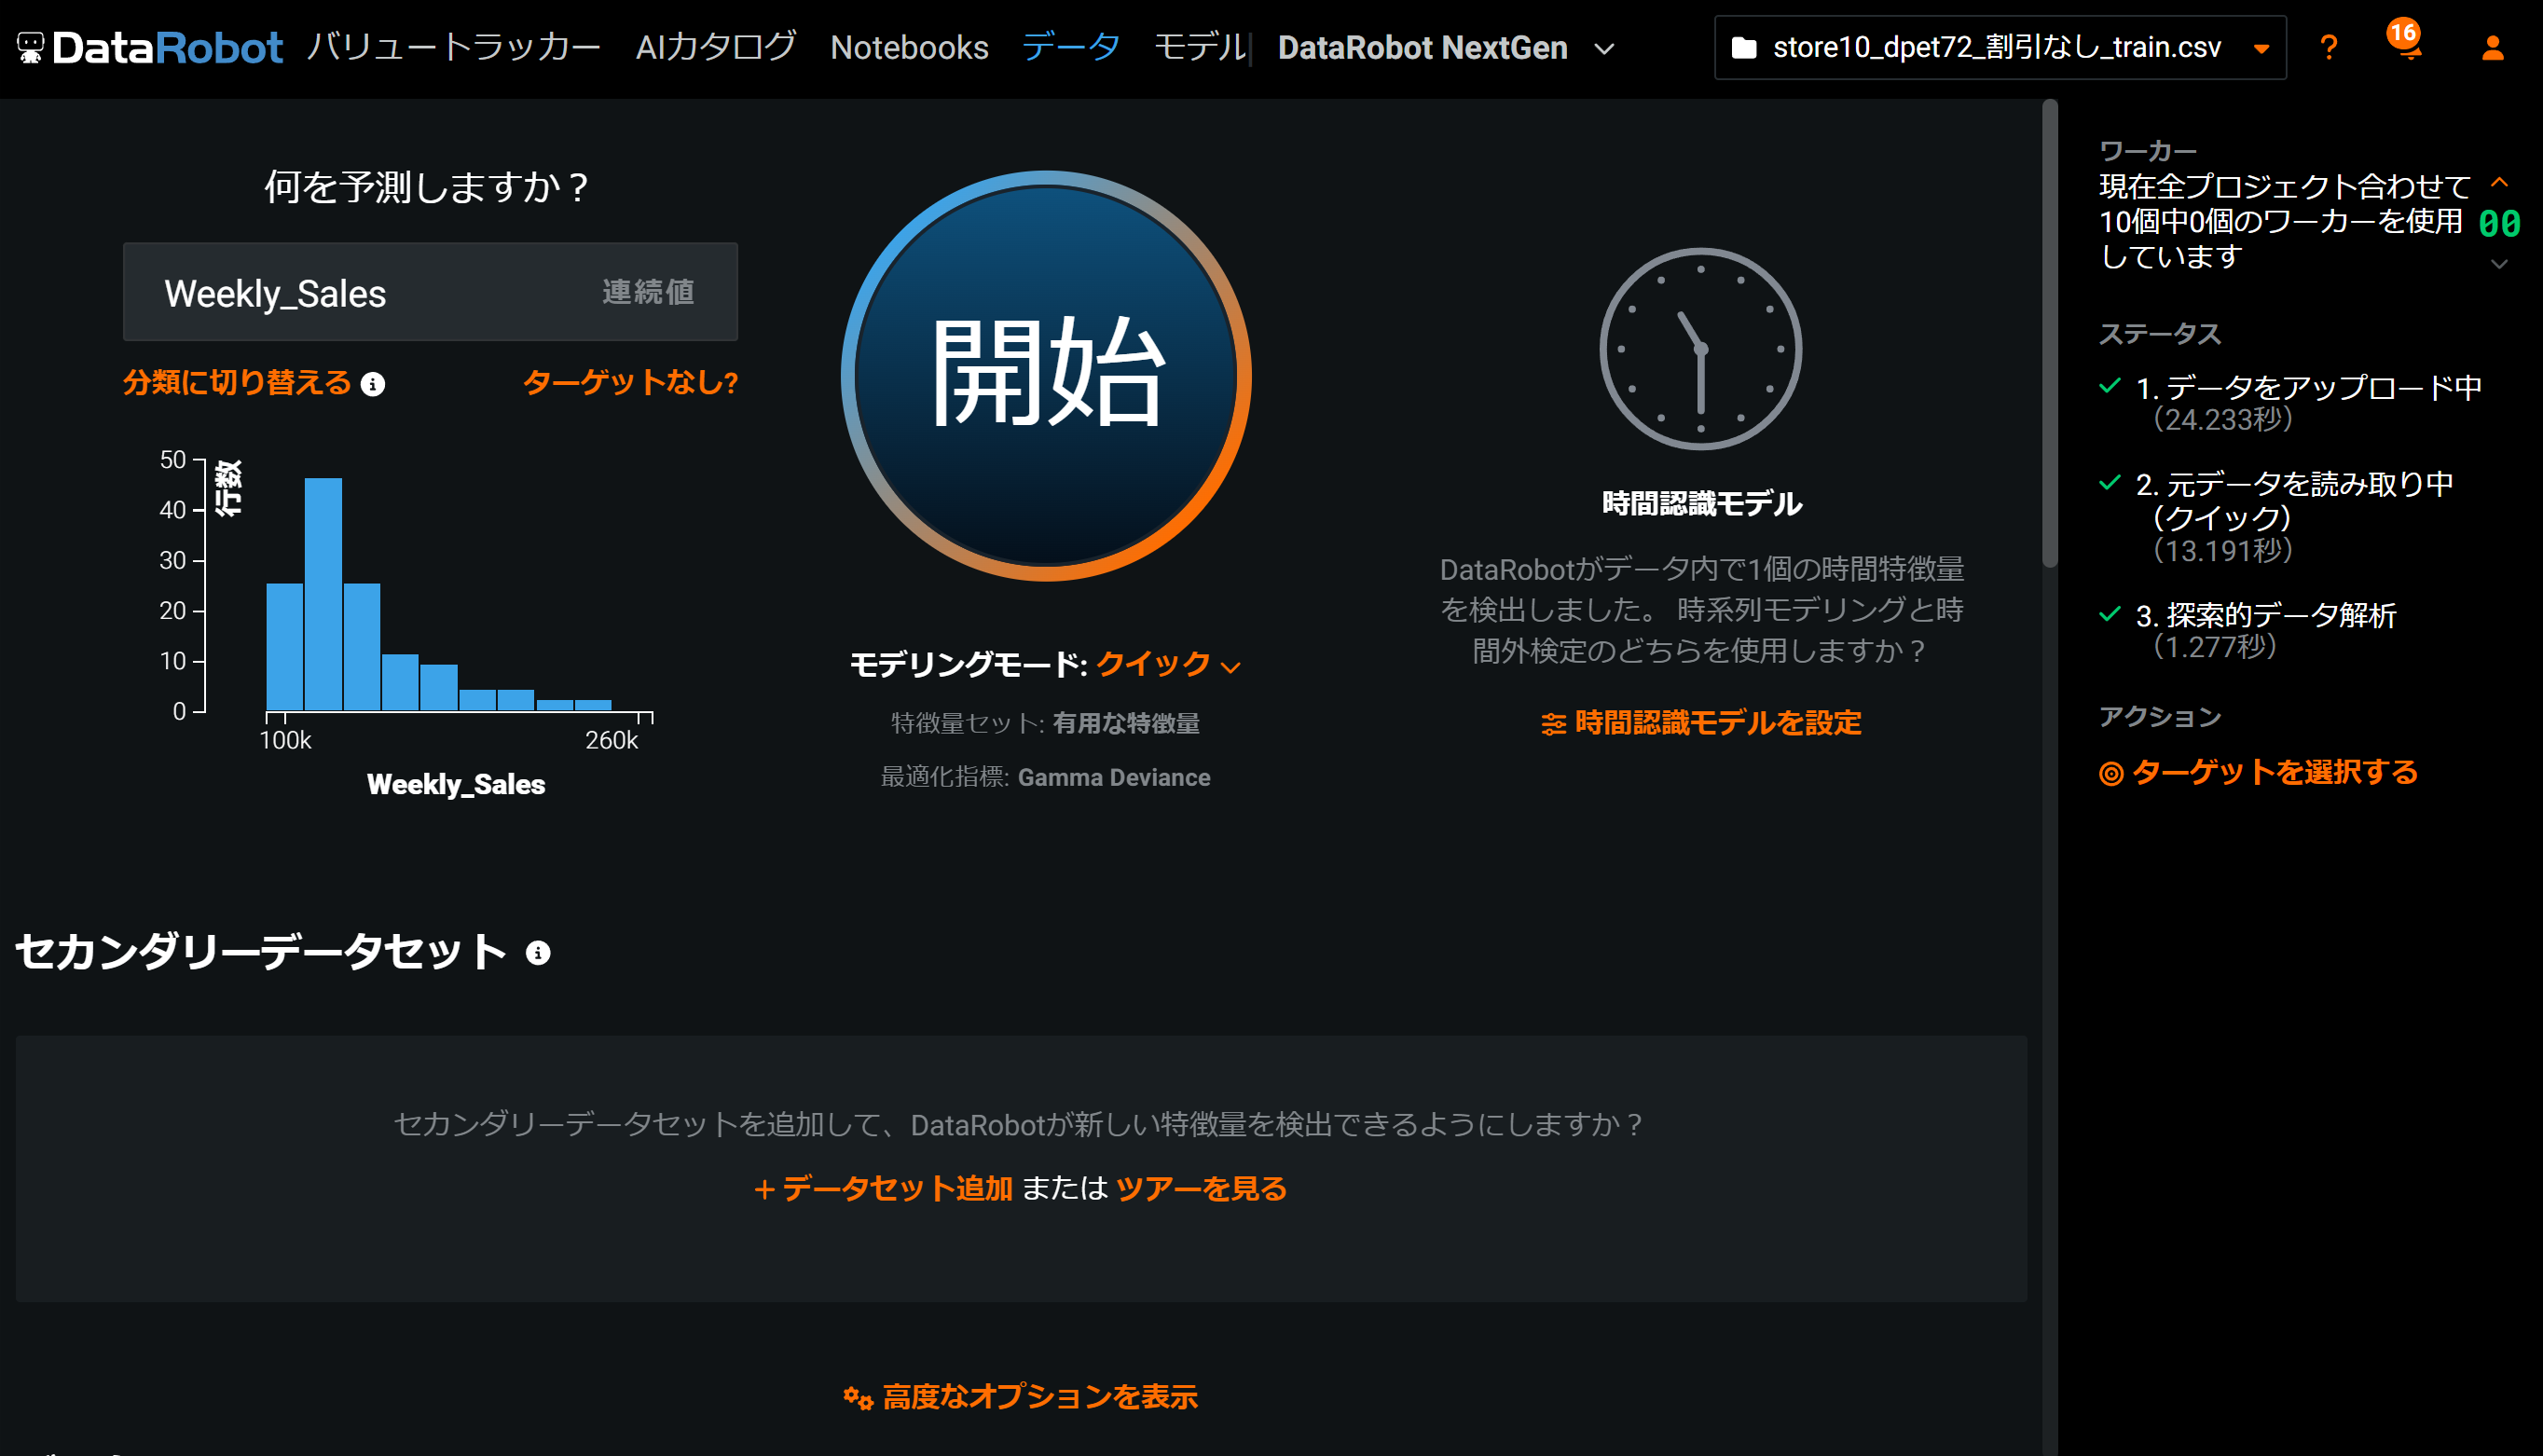Click info icon beside セカンダリーデータセット heading
Image resolution: width=2543 pixels, height=1456 pixels.
click(538, 953)
